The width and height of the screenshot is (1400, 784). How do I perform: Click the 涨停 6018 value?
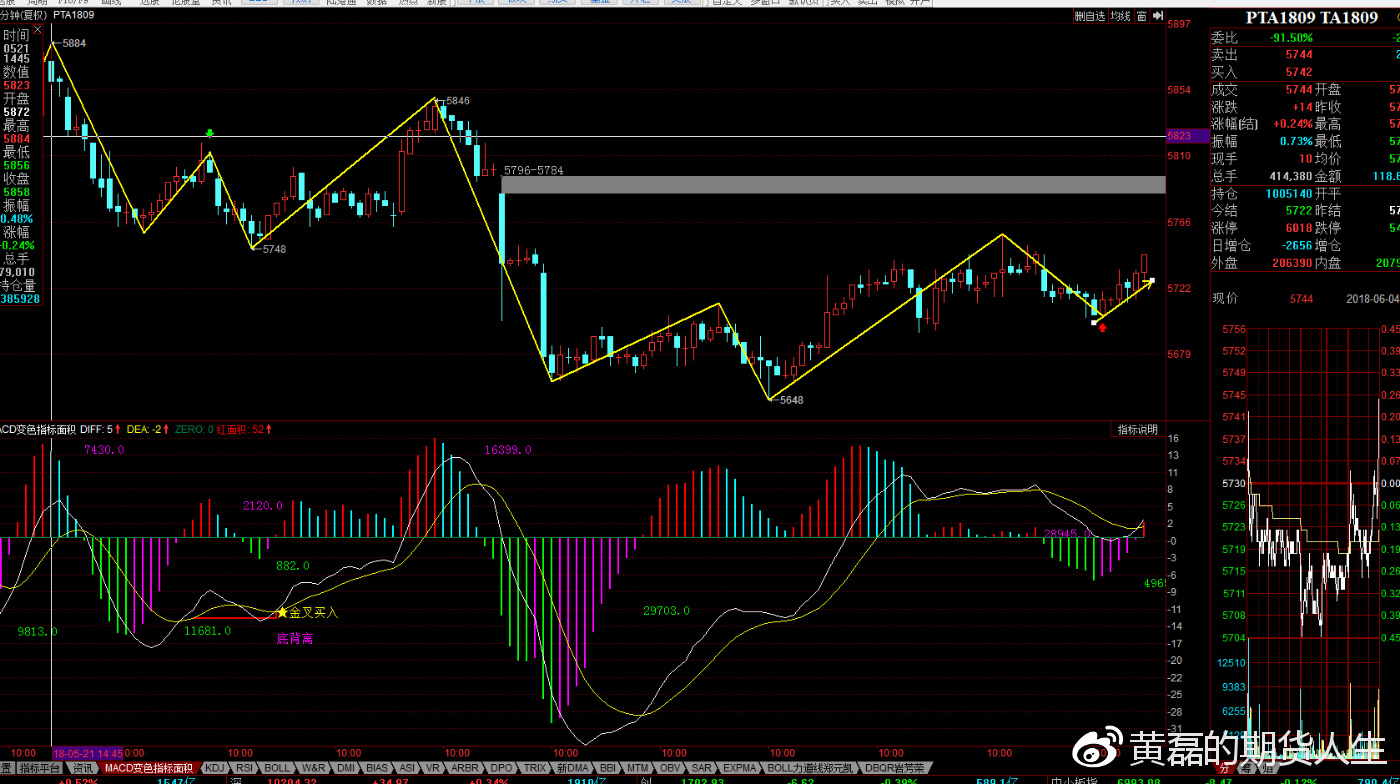tap(1299, 228)
